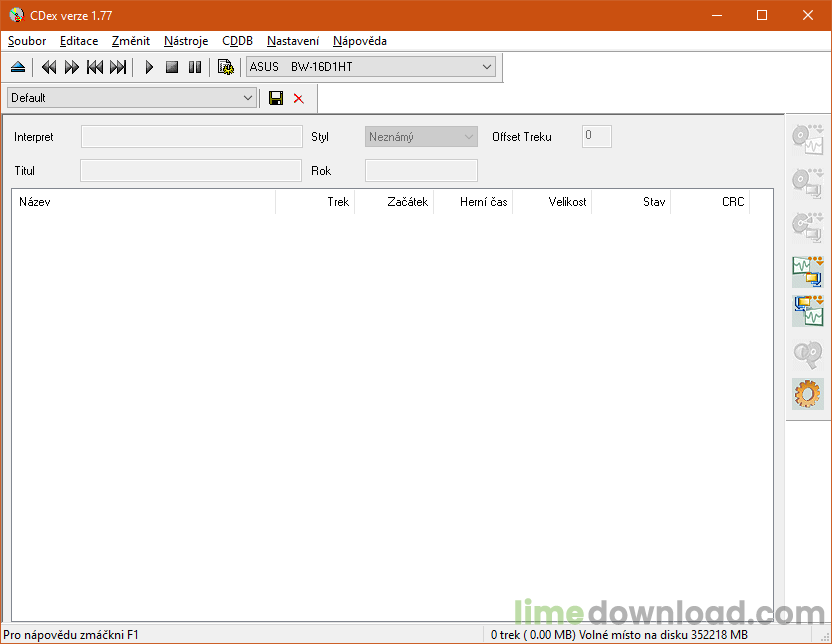This screenshot has width=832, height=644.
Task: Click the rewind (skip back) button
Action: 49,67
